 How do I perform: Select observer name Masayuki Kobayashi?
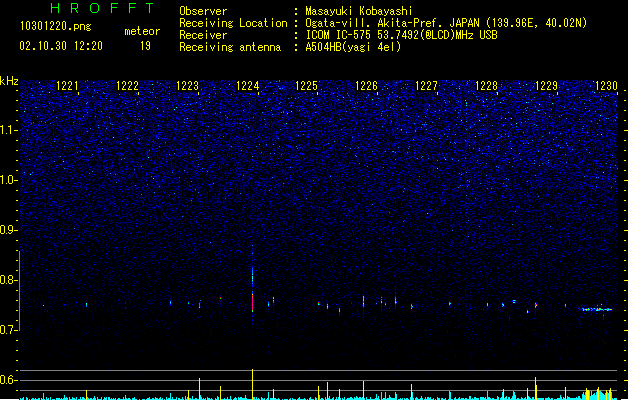click(359, 11)
